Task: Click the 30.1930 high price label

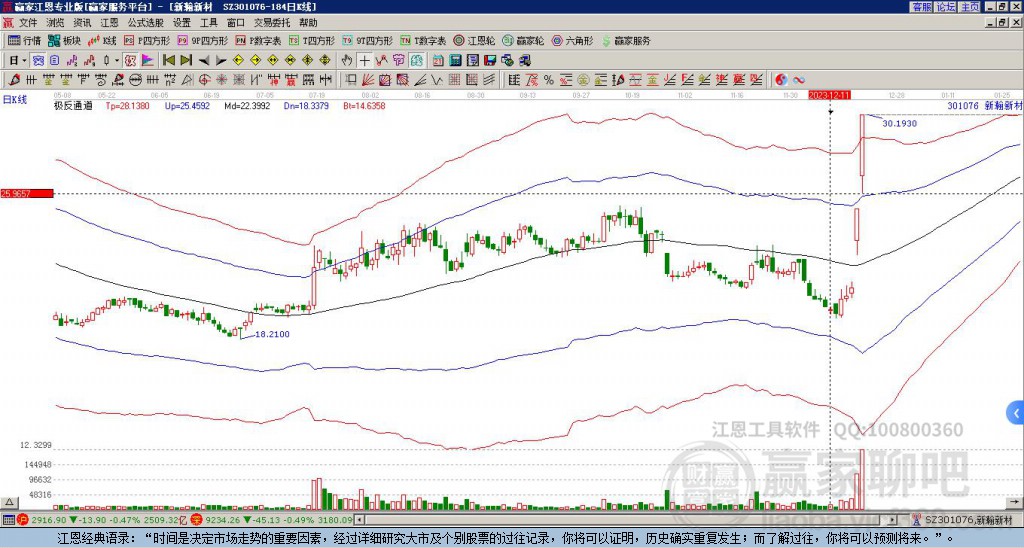Action: click(899, 123)
